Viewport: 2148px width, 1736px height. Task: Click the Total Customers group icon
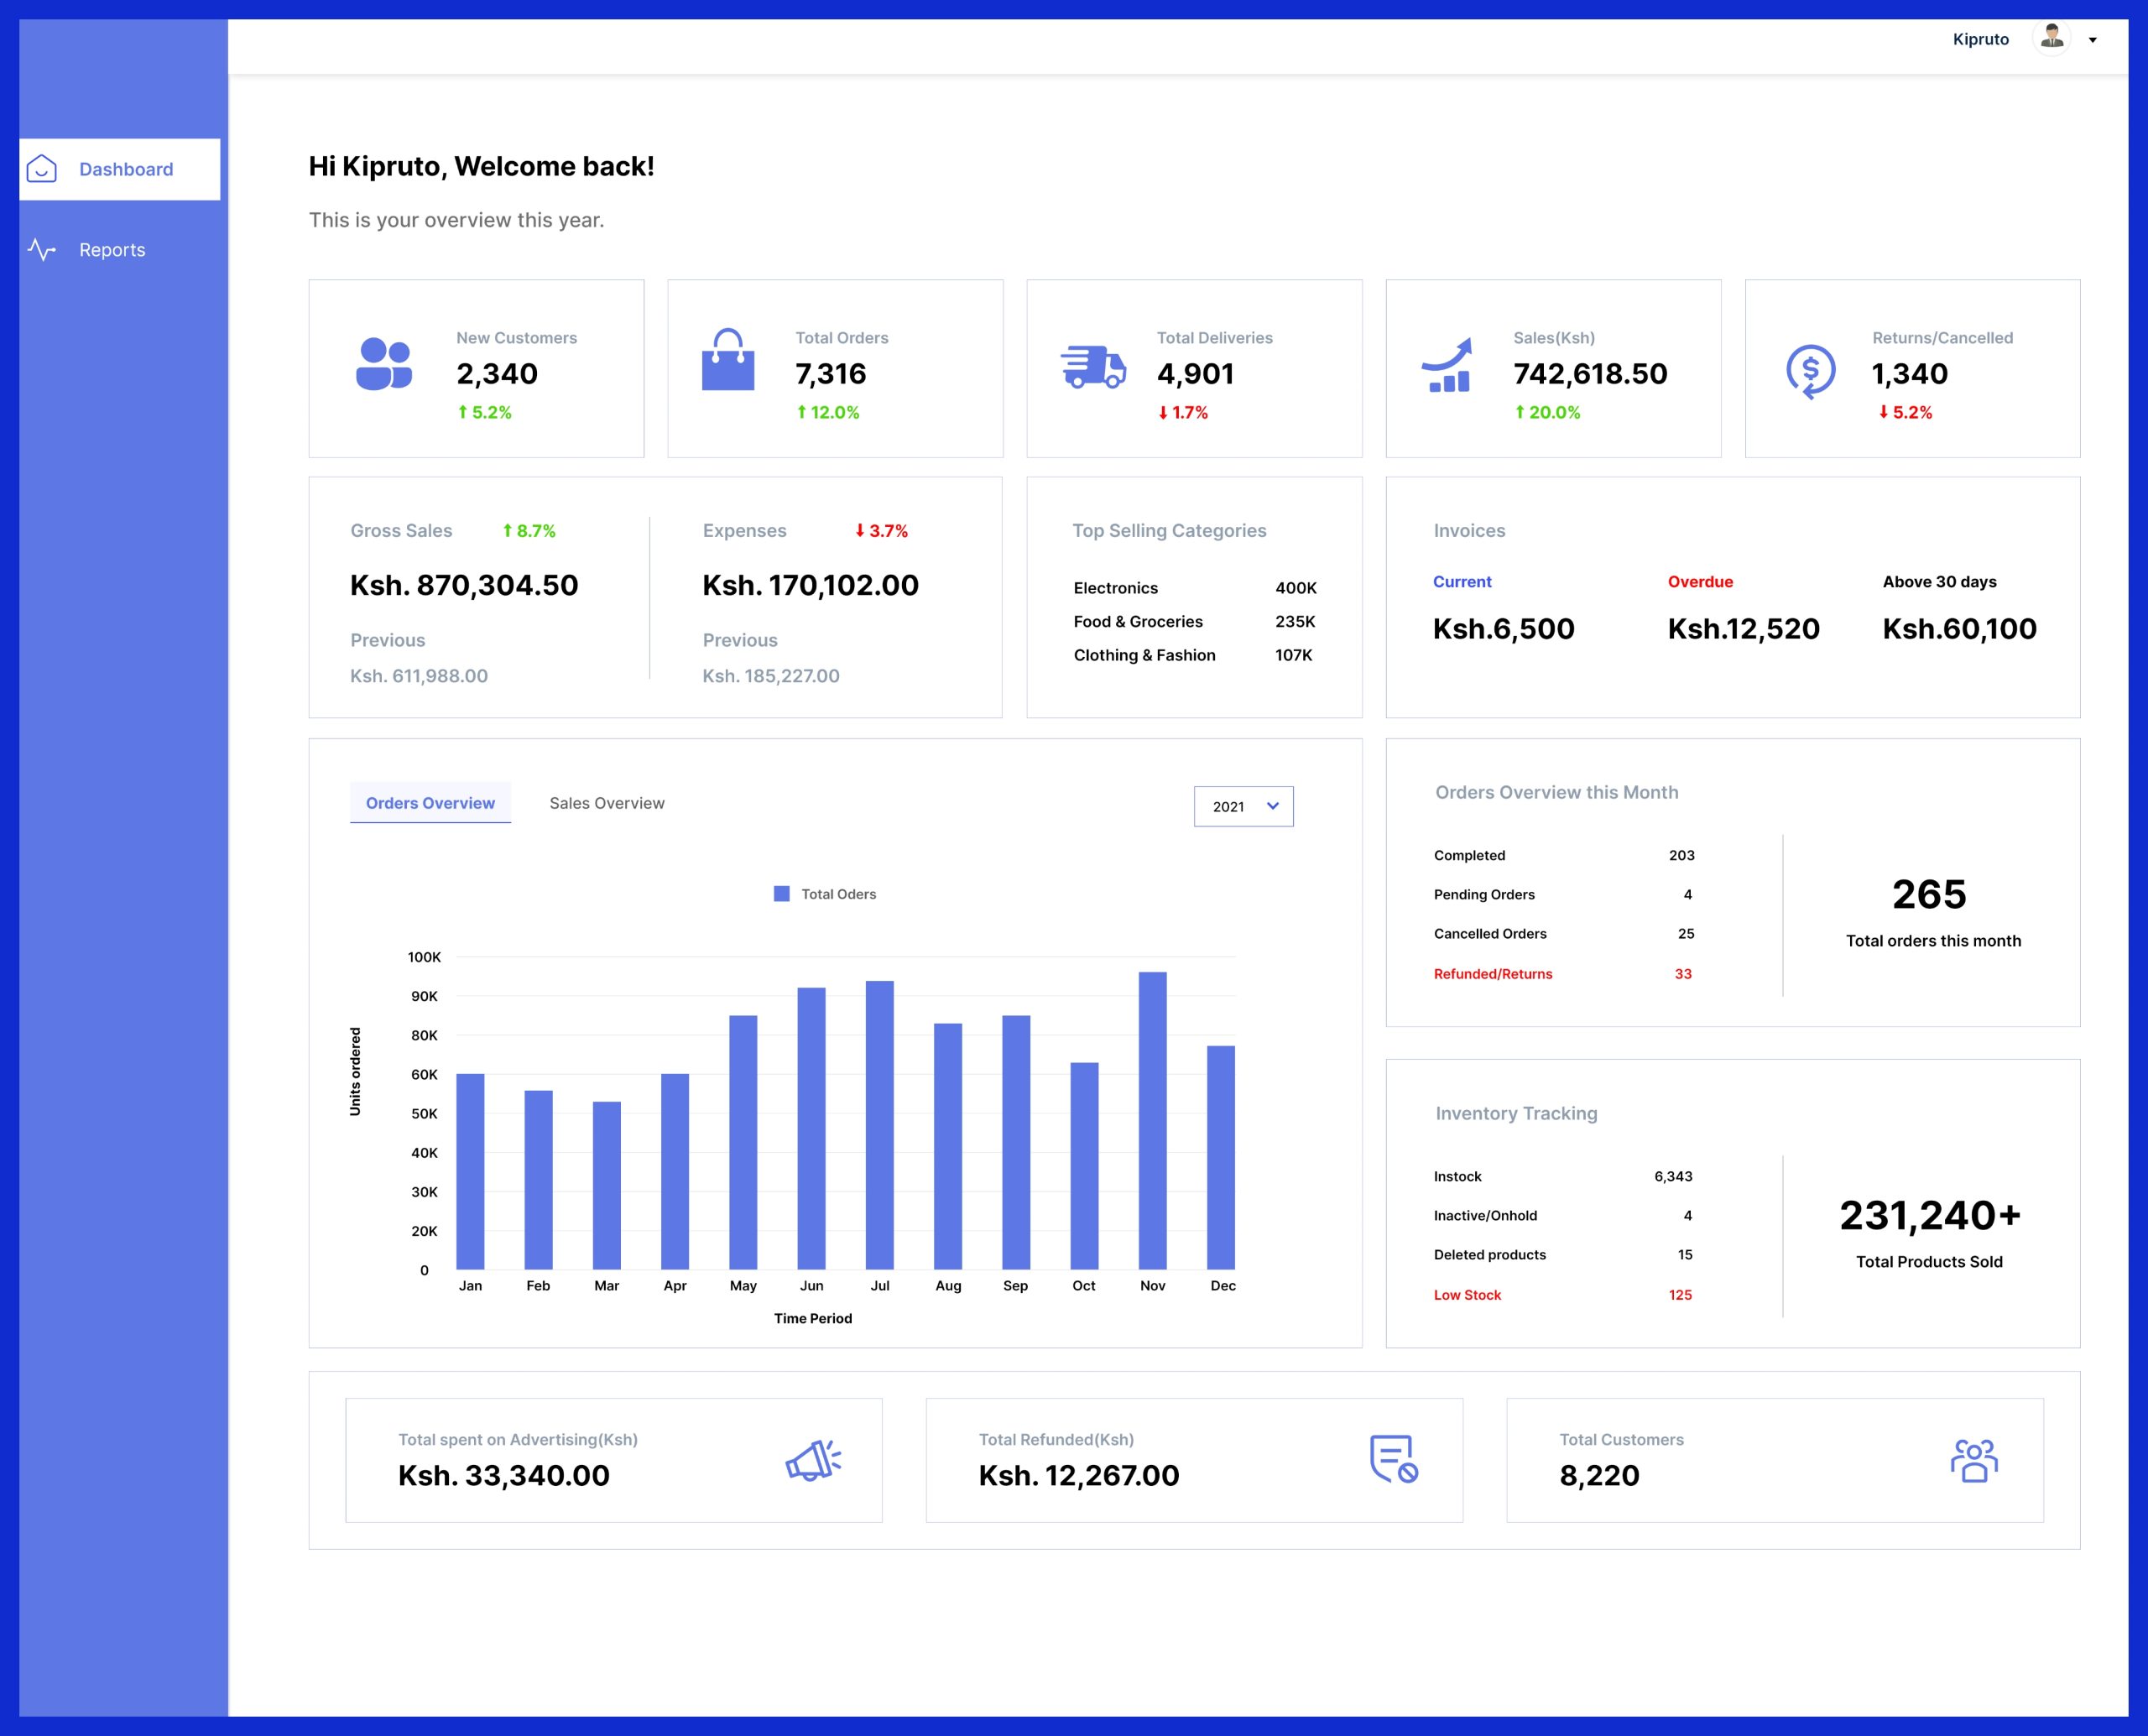click(x=1973, y=1460)
